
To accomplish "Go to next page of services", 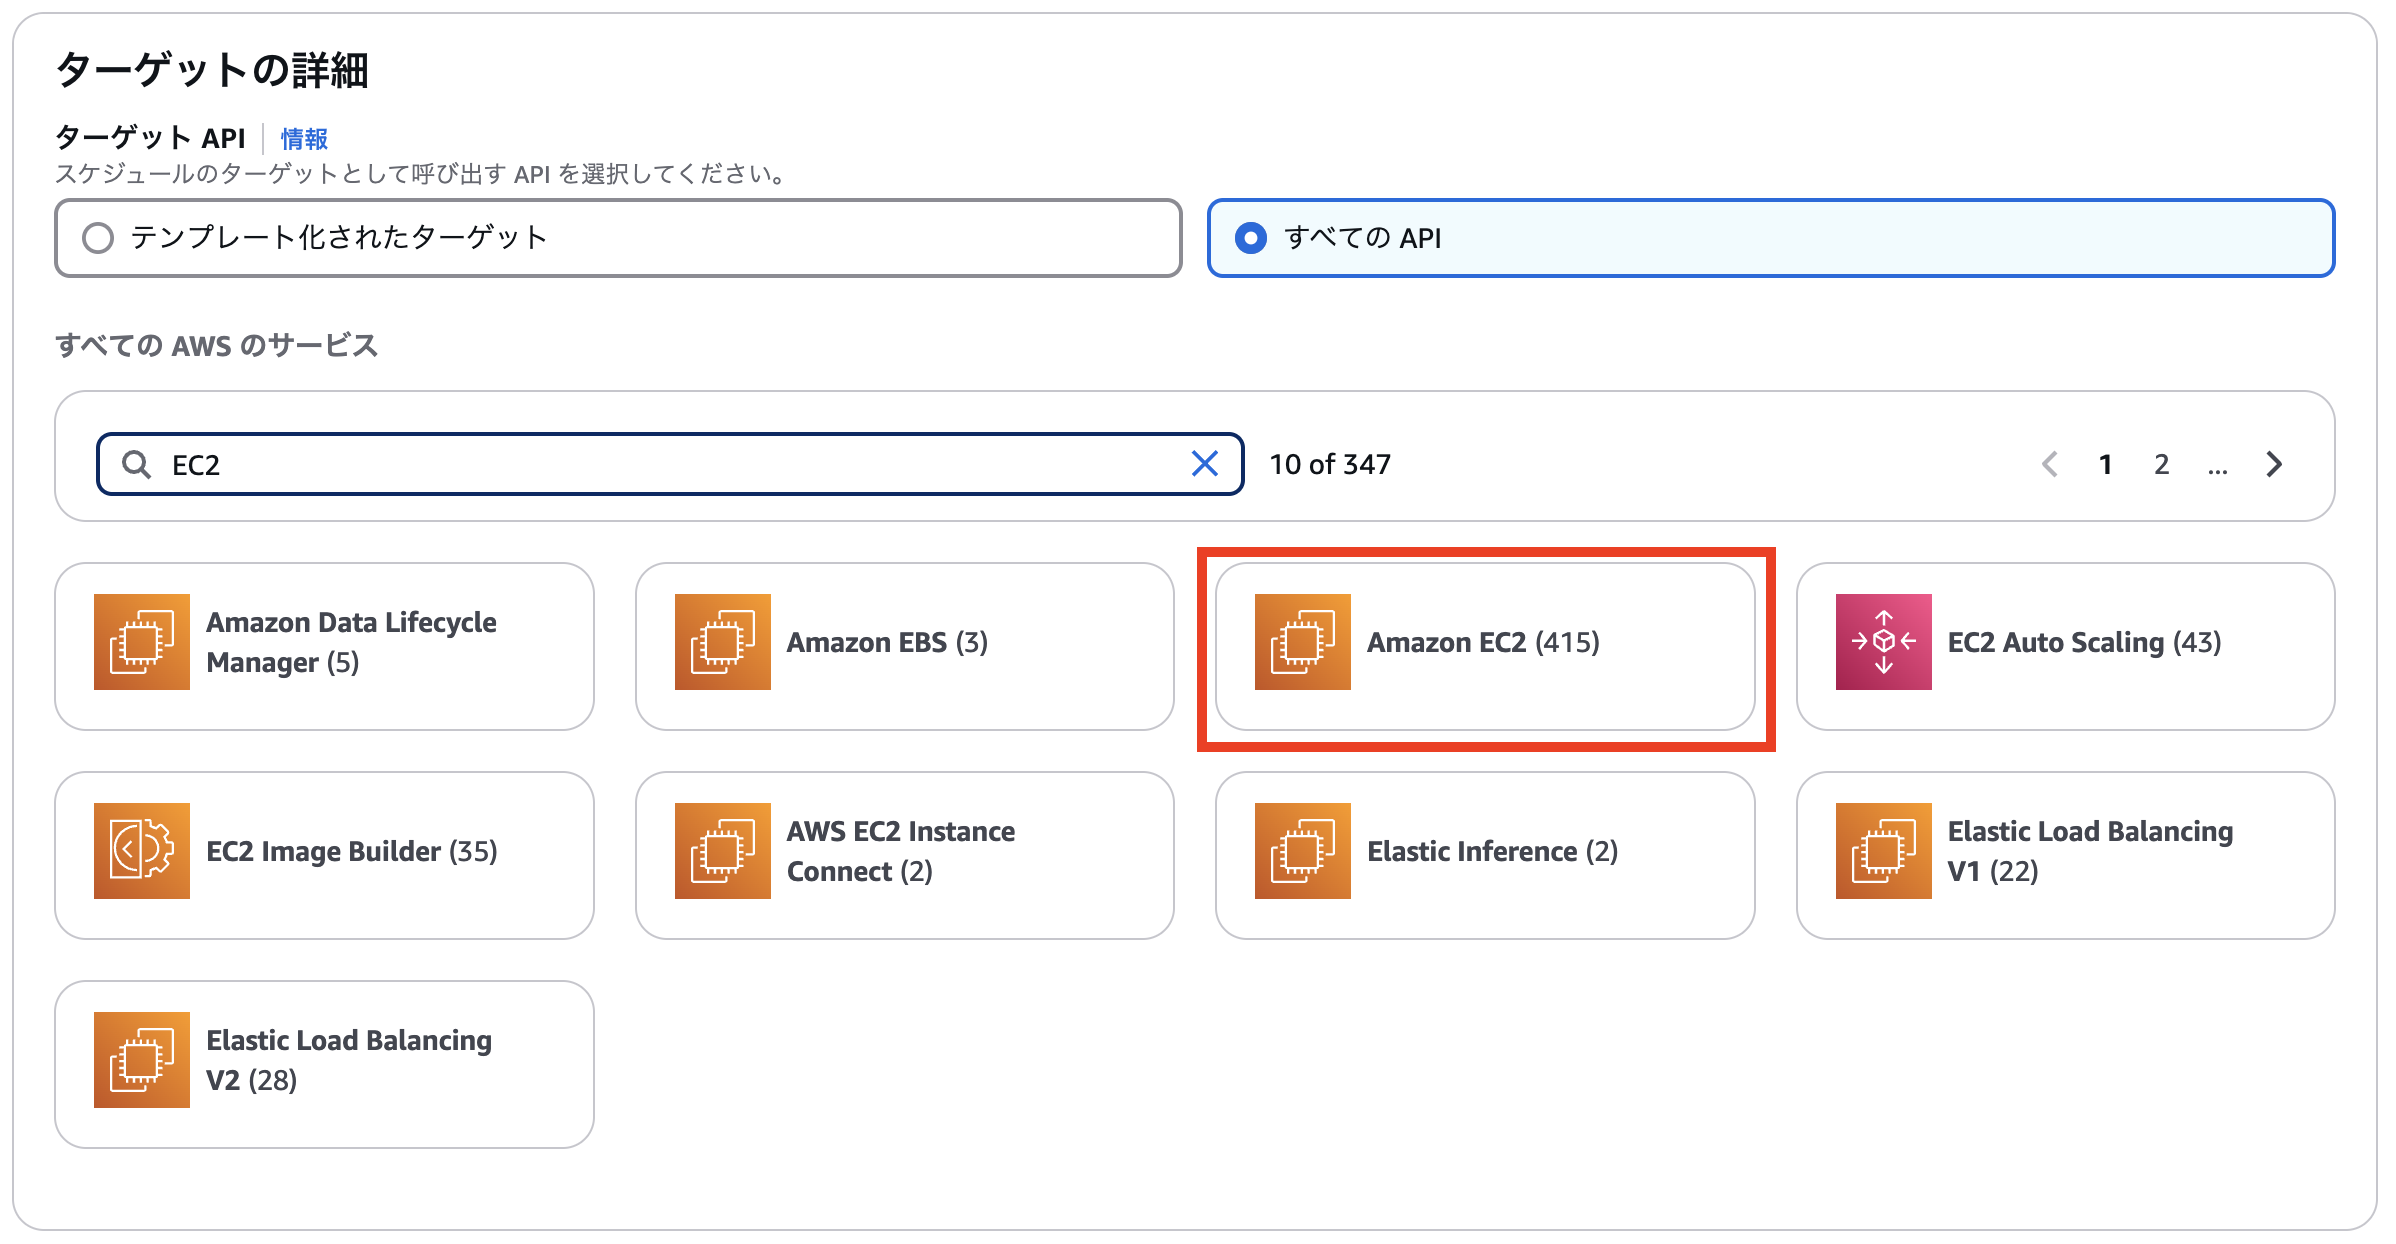I will pos(2274,464).
